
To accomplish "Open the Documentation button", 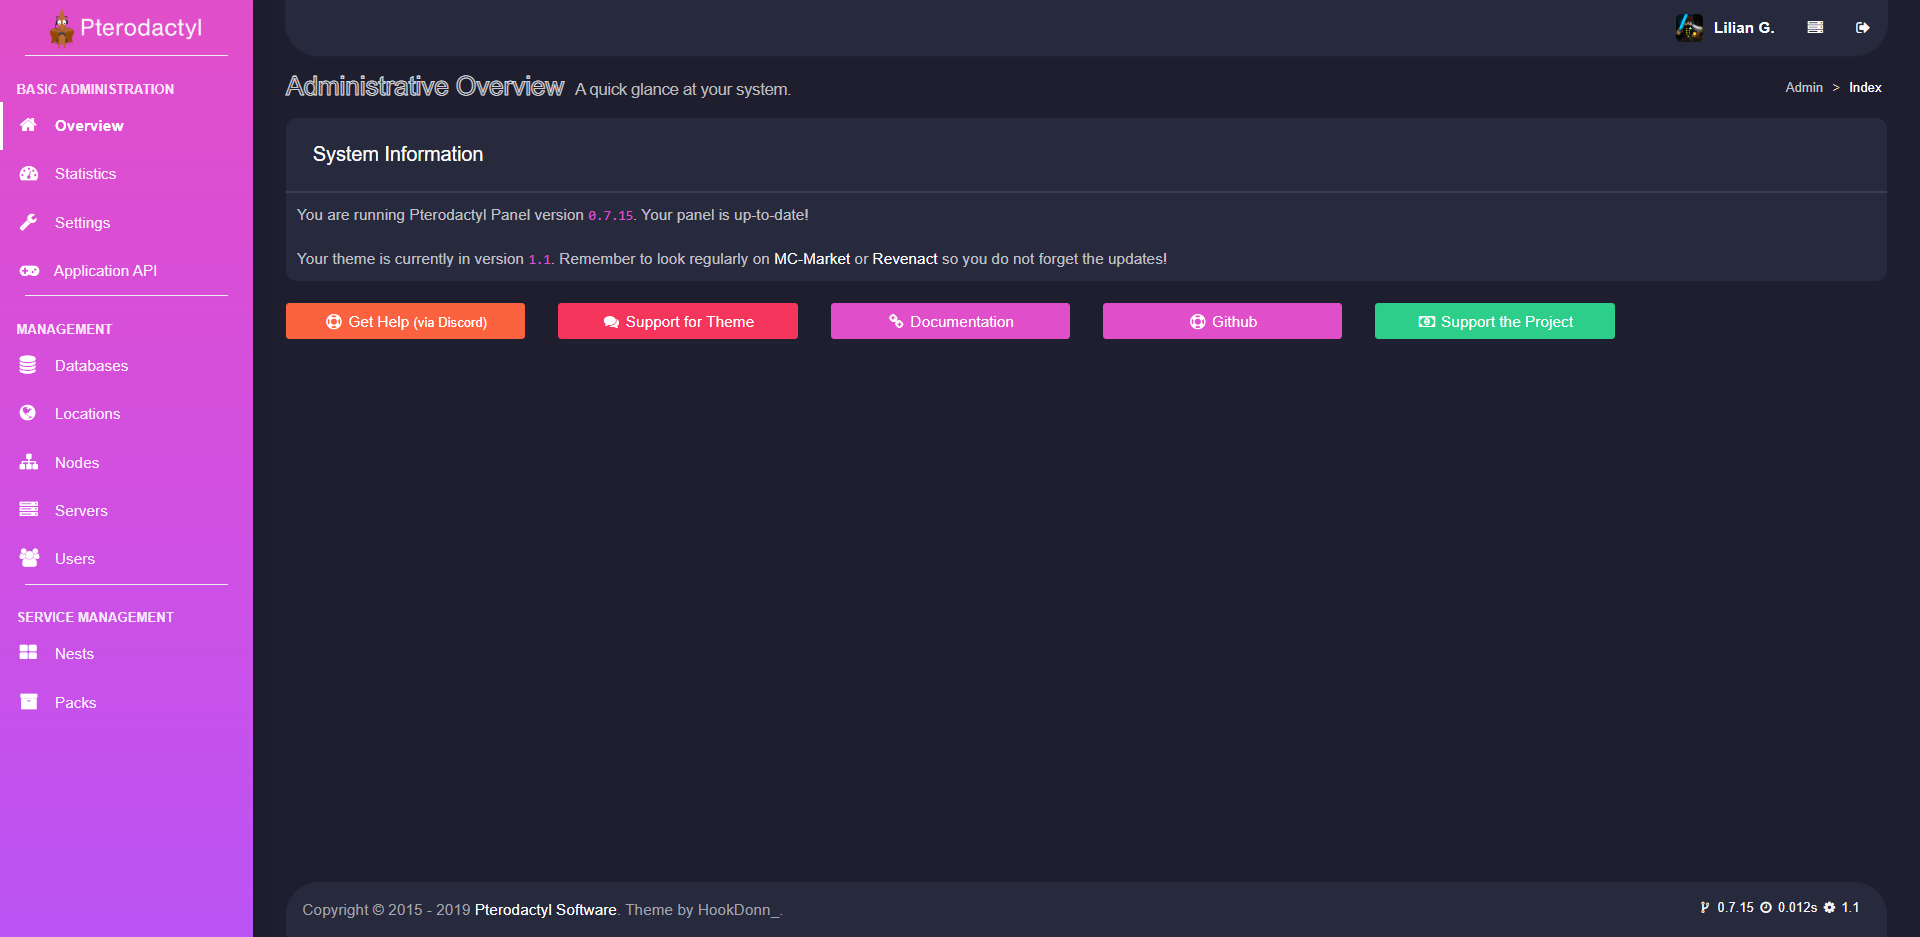I will tap(950, 321).
